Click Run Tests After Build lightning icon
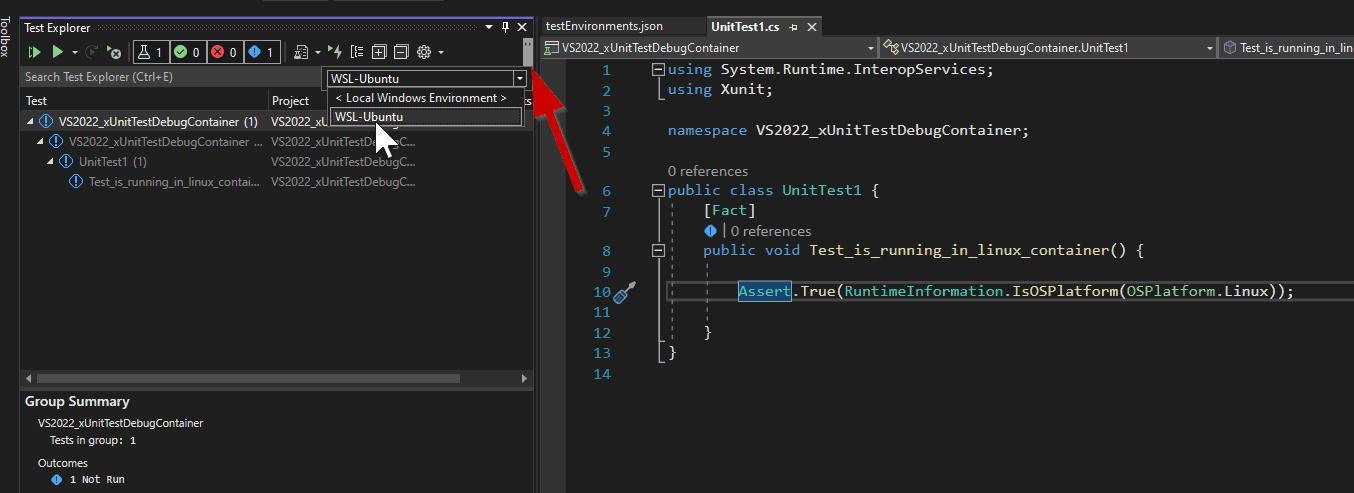1354x493 pixels. click(336, 52)
